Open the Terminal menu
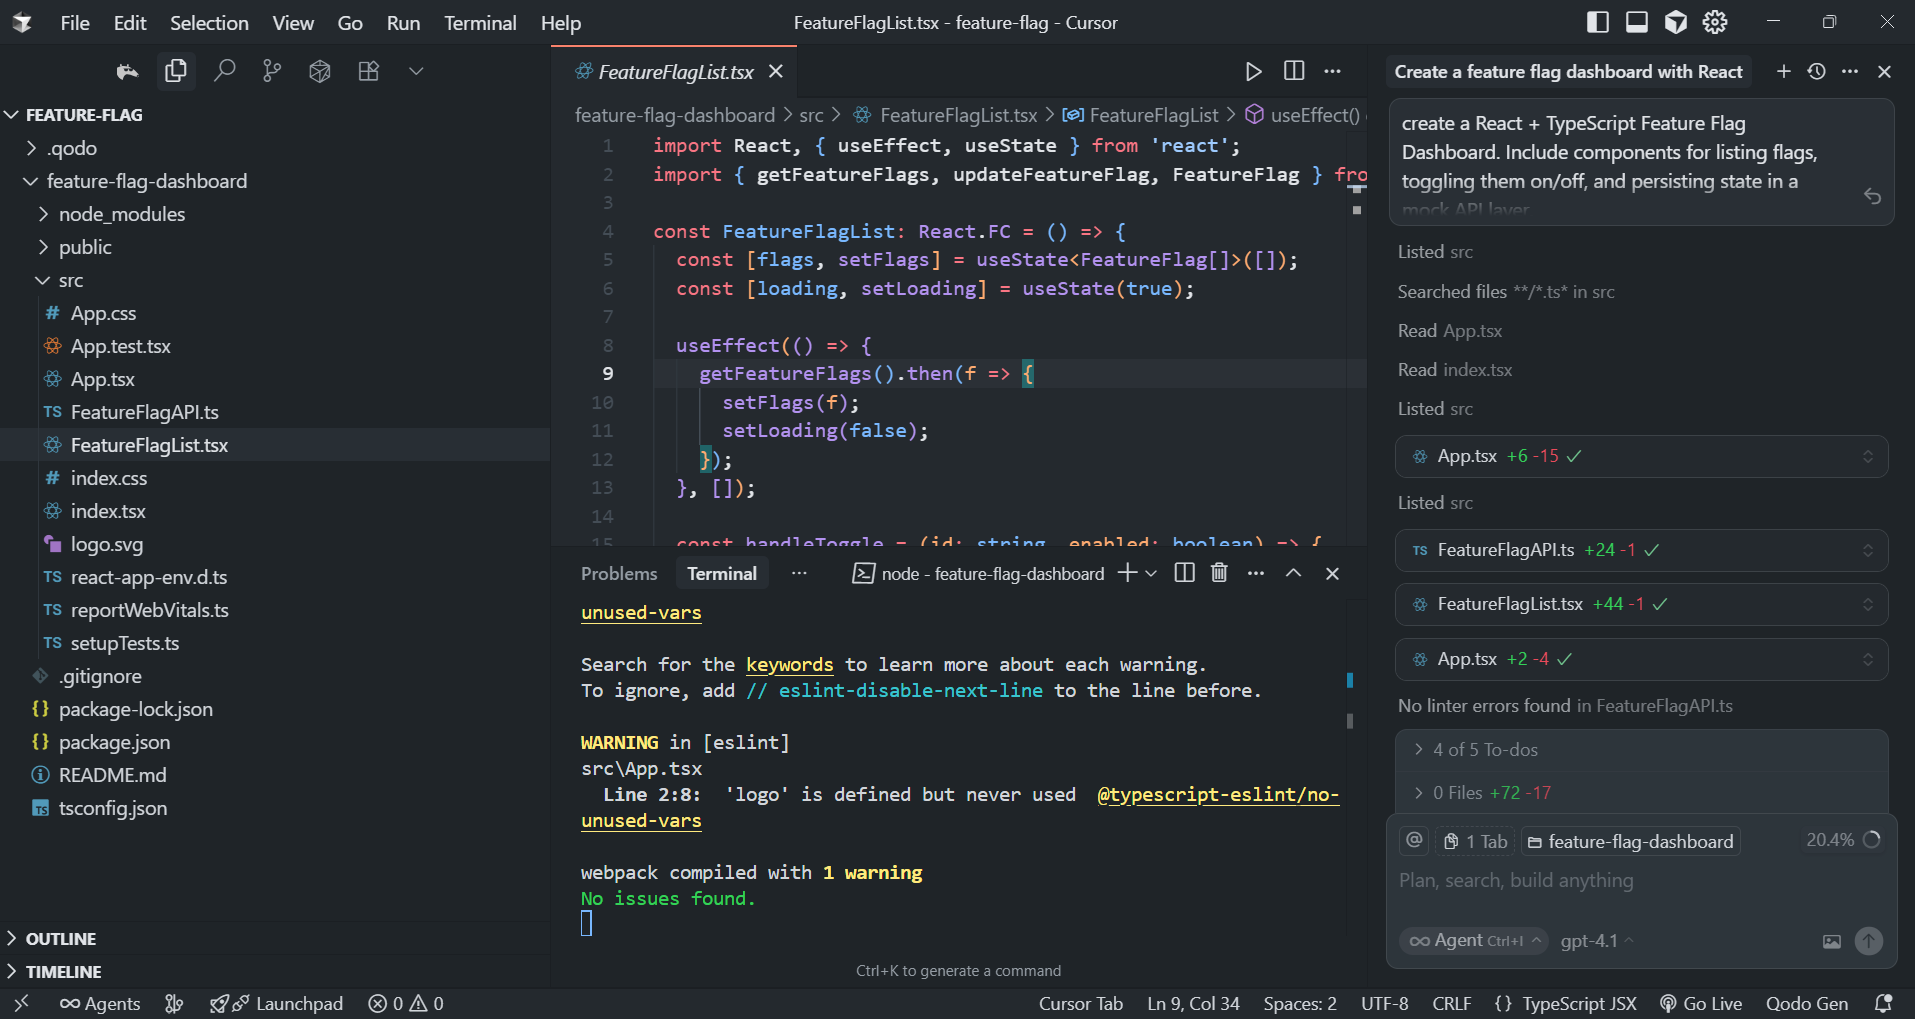The image size is (1915, 1019). pyautogui.click(x=480, y=22)
